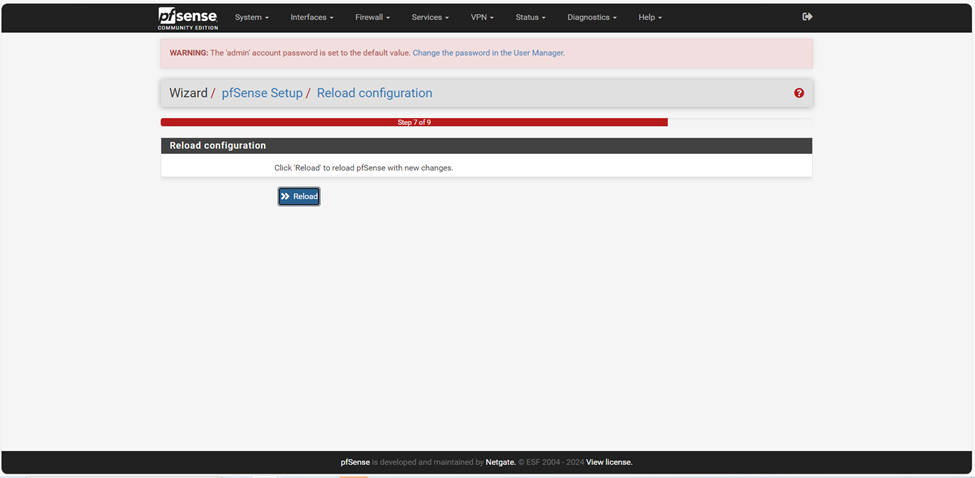Screen dimensions: 975x478
Task: Click the logout icon in the navbar
Action: pos(807,17)
